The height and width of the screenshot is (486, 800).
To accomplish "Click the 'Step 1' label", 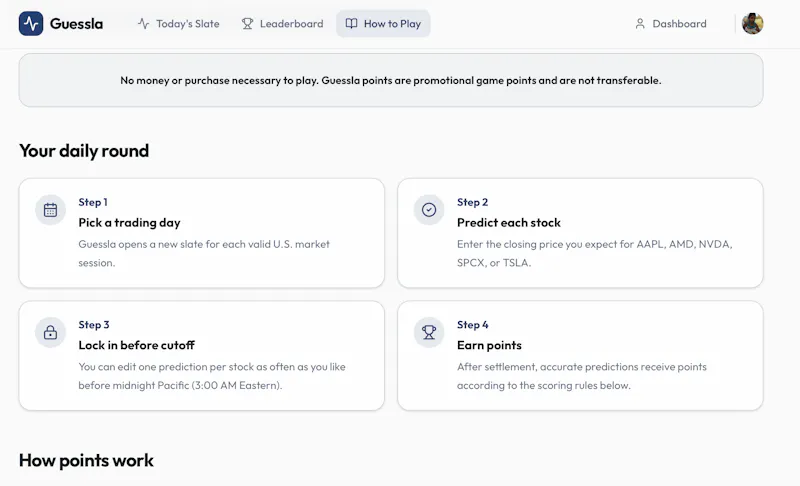I will (x=93, y=202).
